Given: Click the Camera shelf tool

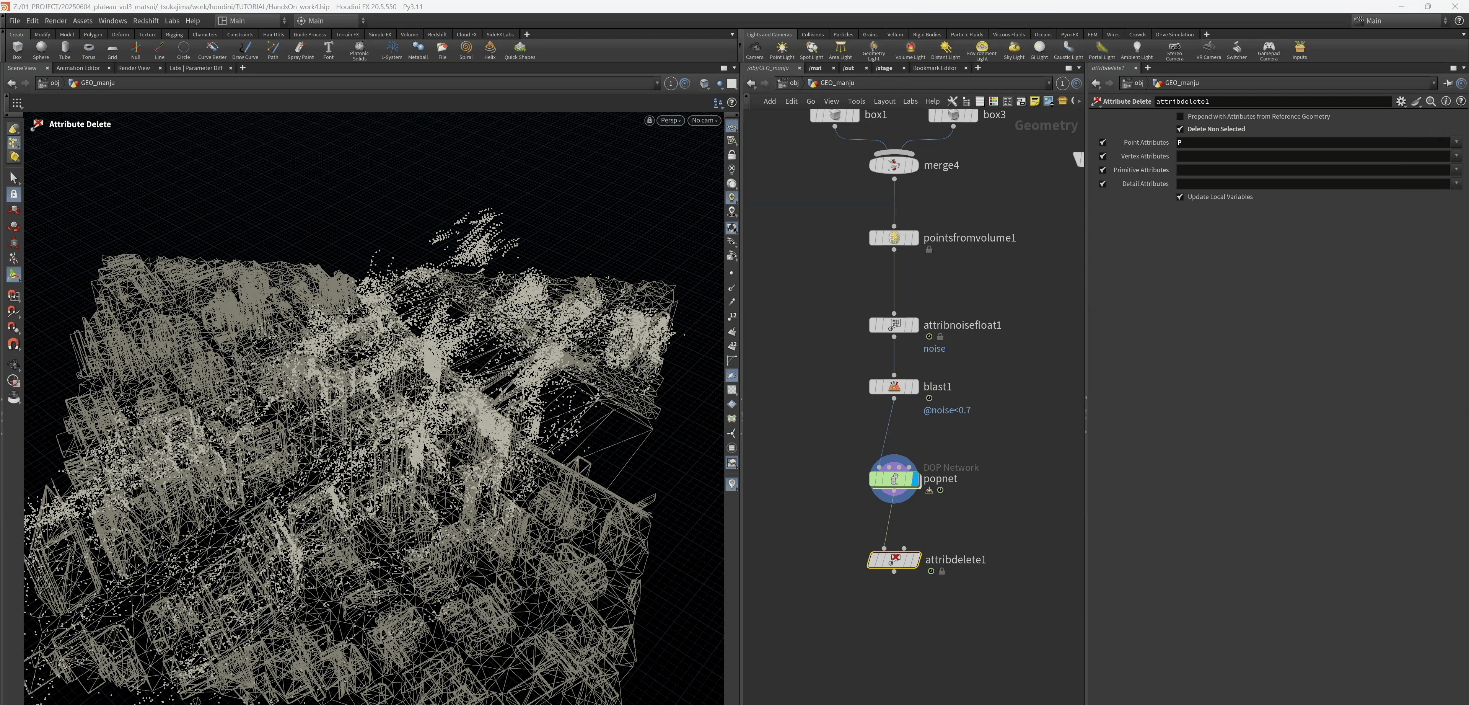Looking at the screenshot, I should [754, 48].
